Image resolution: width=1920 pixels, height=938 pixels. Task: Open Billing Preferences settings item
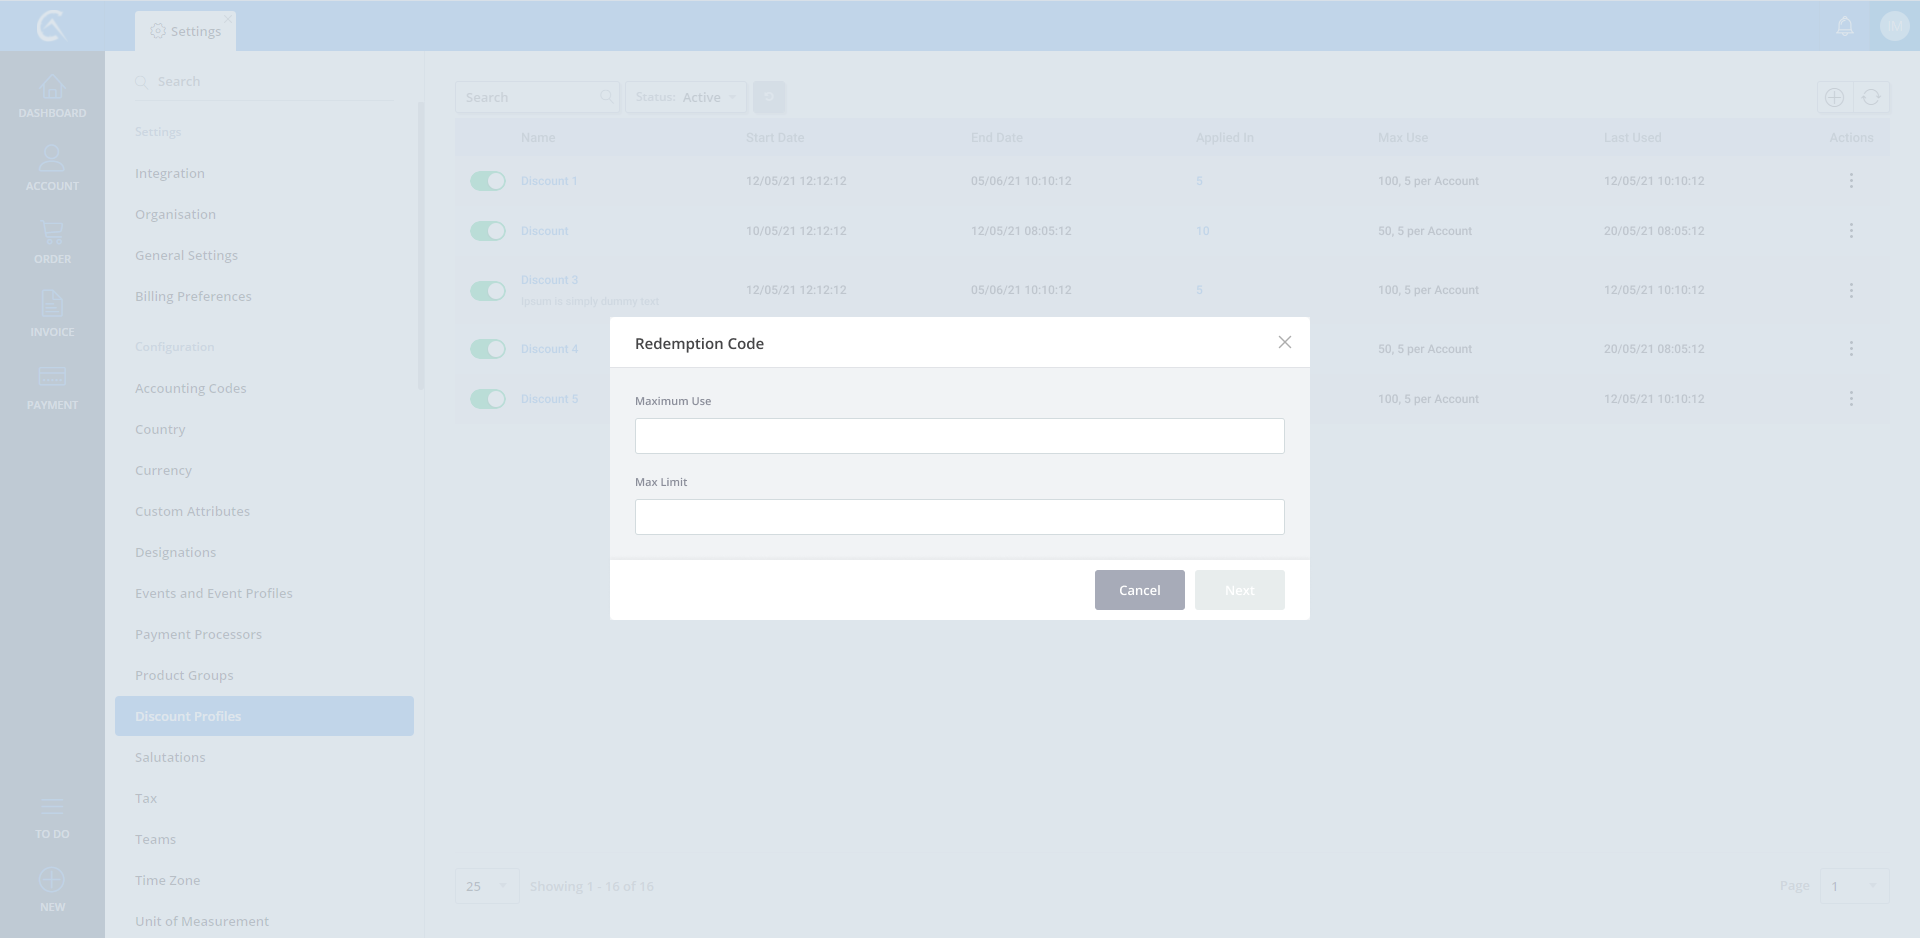pos(193,296)
